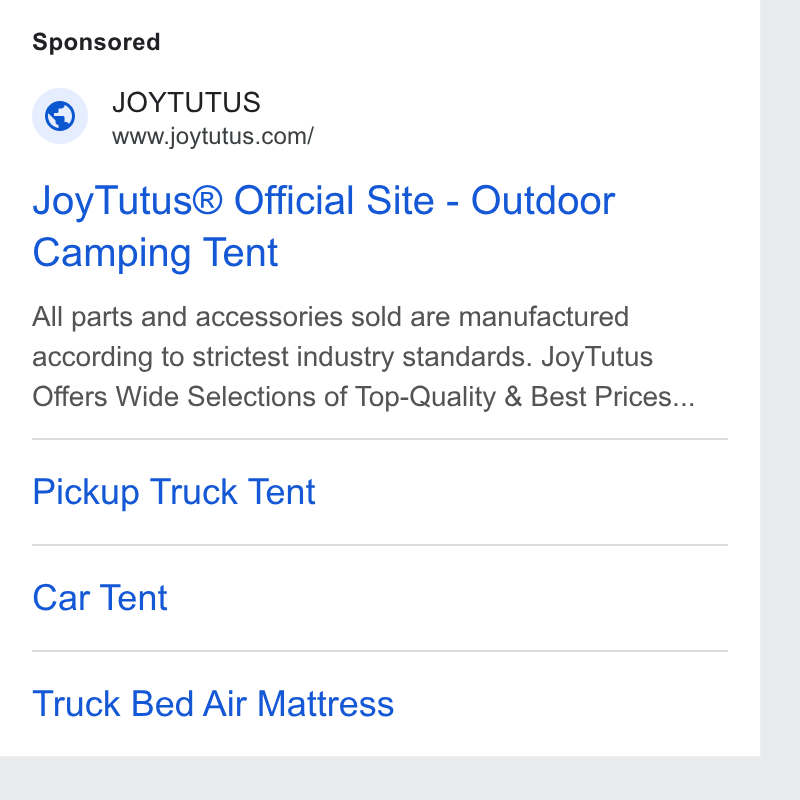Click the ad description paragraph text

coord(363,357)
